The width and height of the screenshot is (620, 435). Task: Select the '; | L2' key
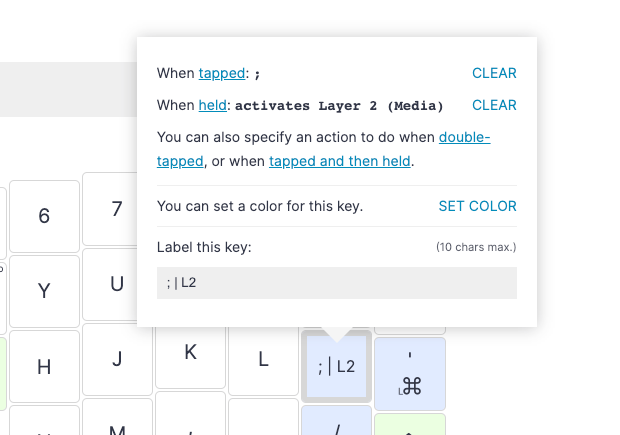pos(336,366)
